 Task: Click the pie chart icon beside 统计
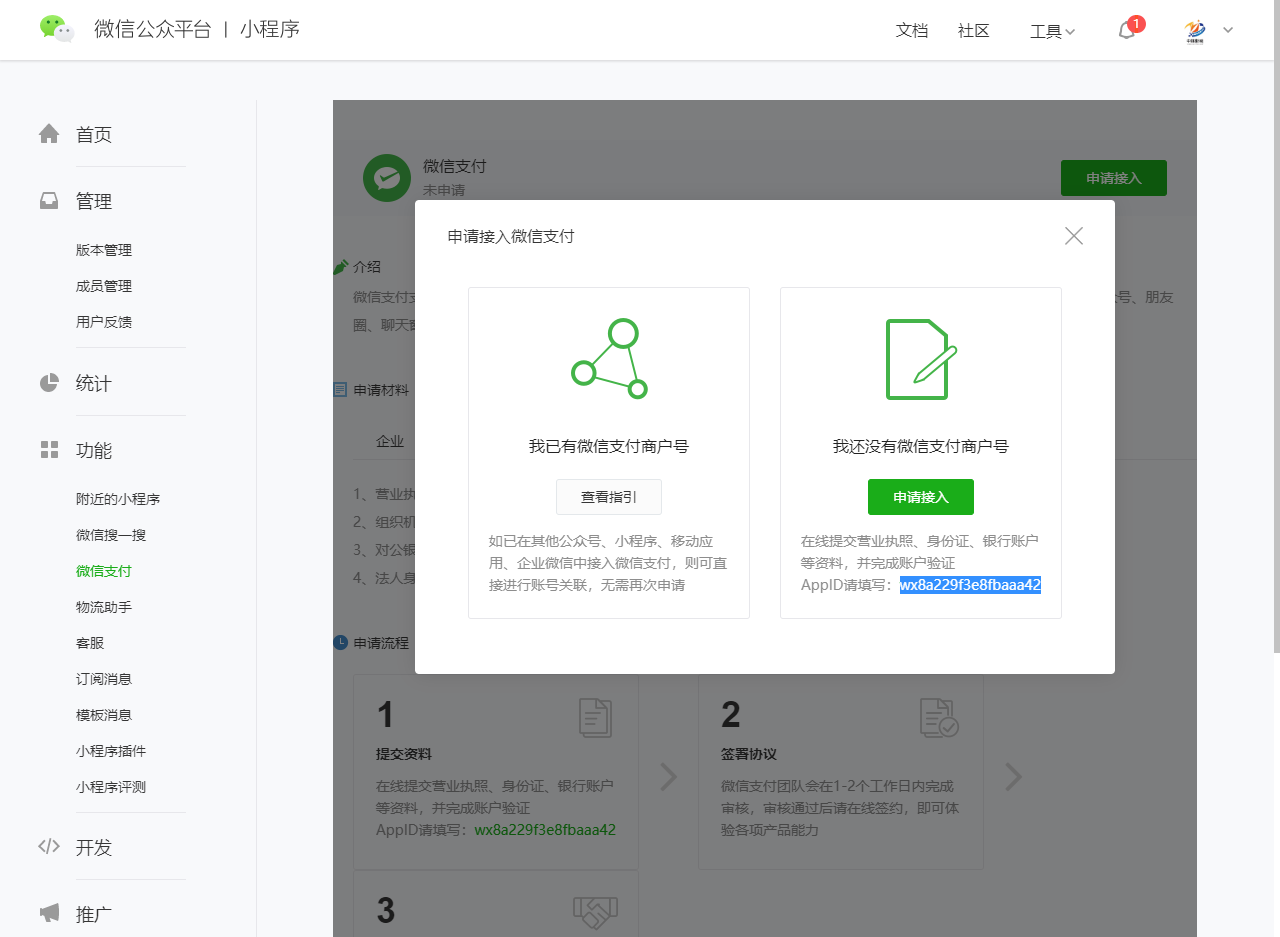49,383
